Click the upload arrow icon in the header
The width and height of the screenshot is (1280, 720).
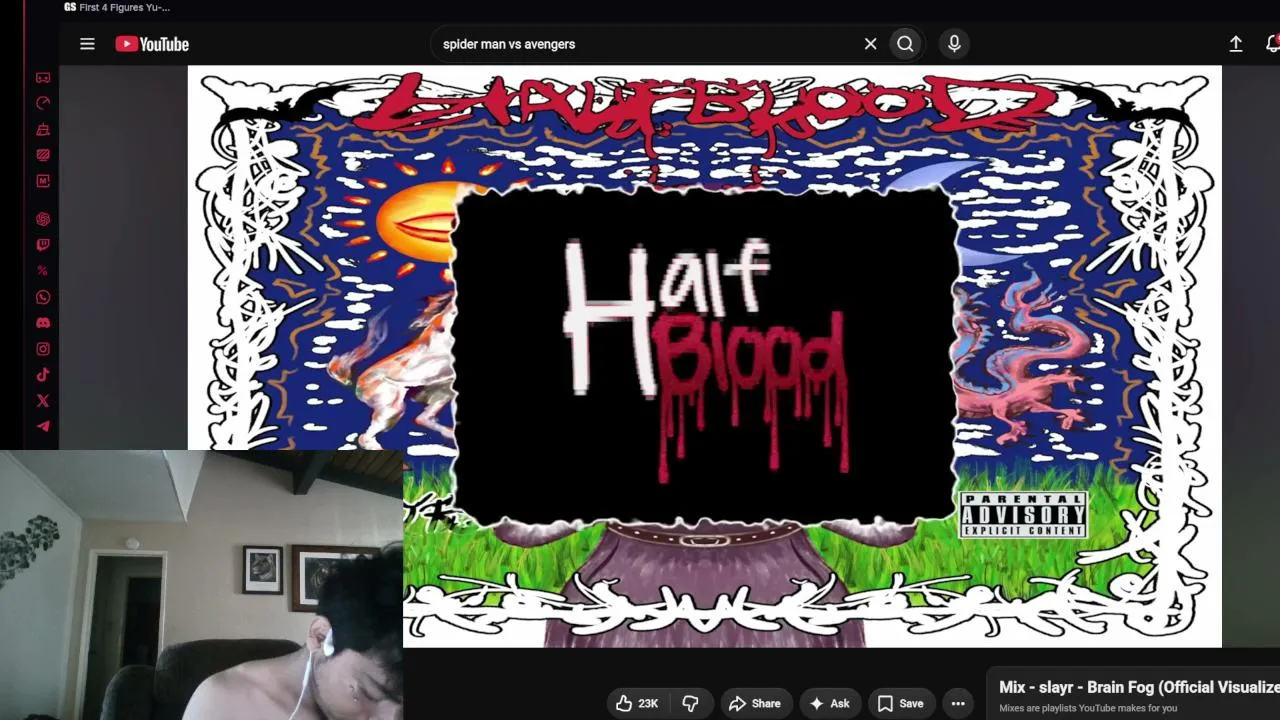[x=1236, y=44]
